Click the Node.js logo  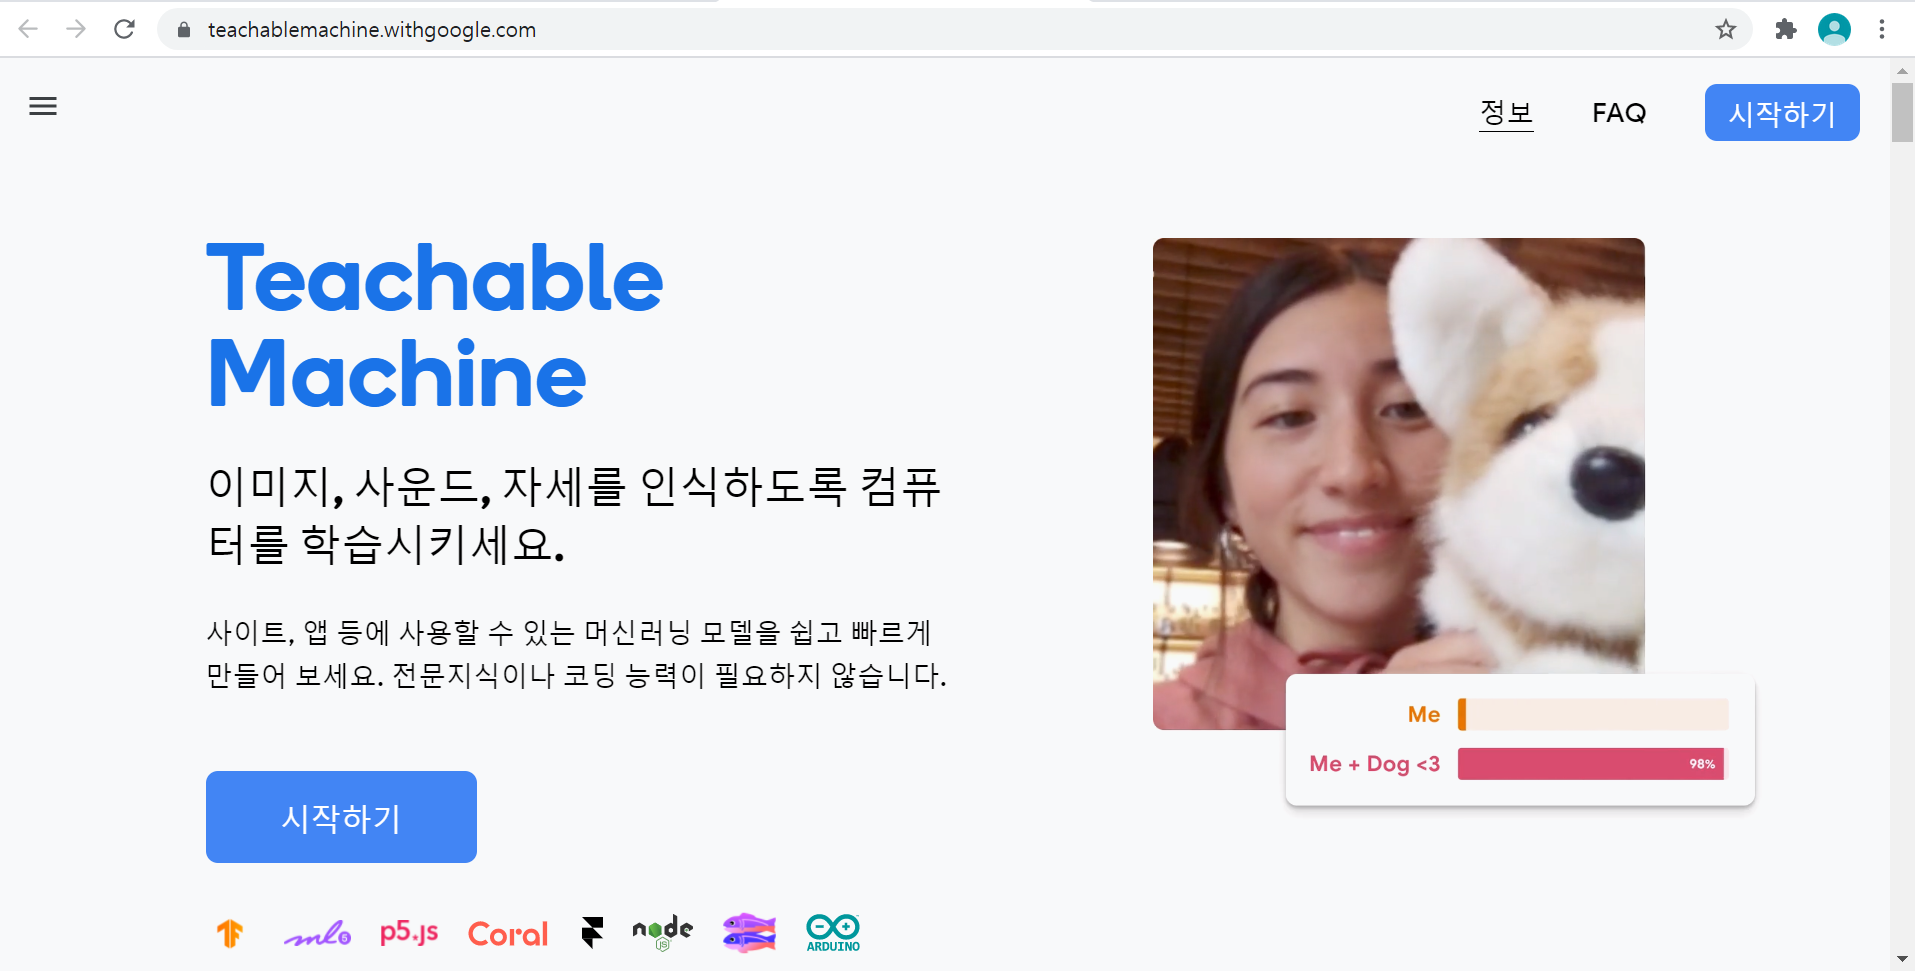662,932
